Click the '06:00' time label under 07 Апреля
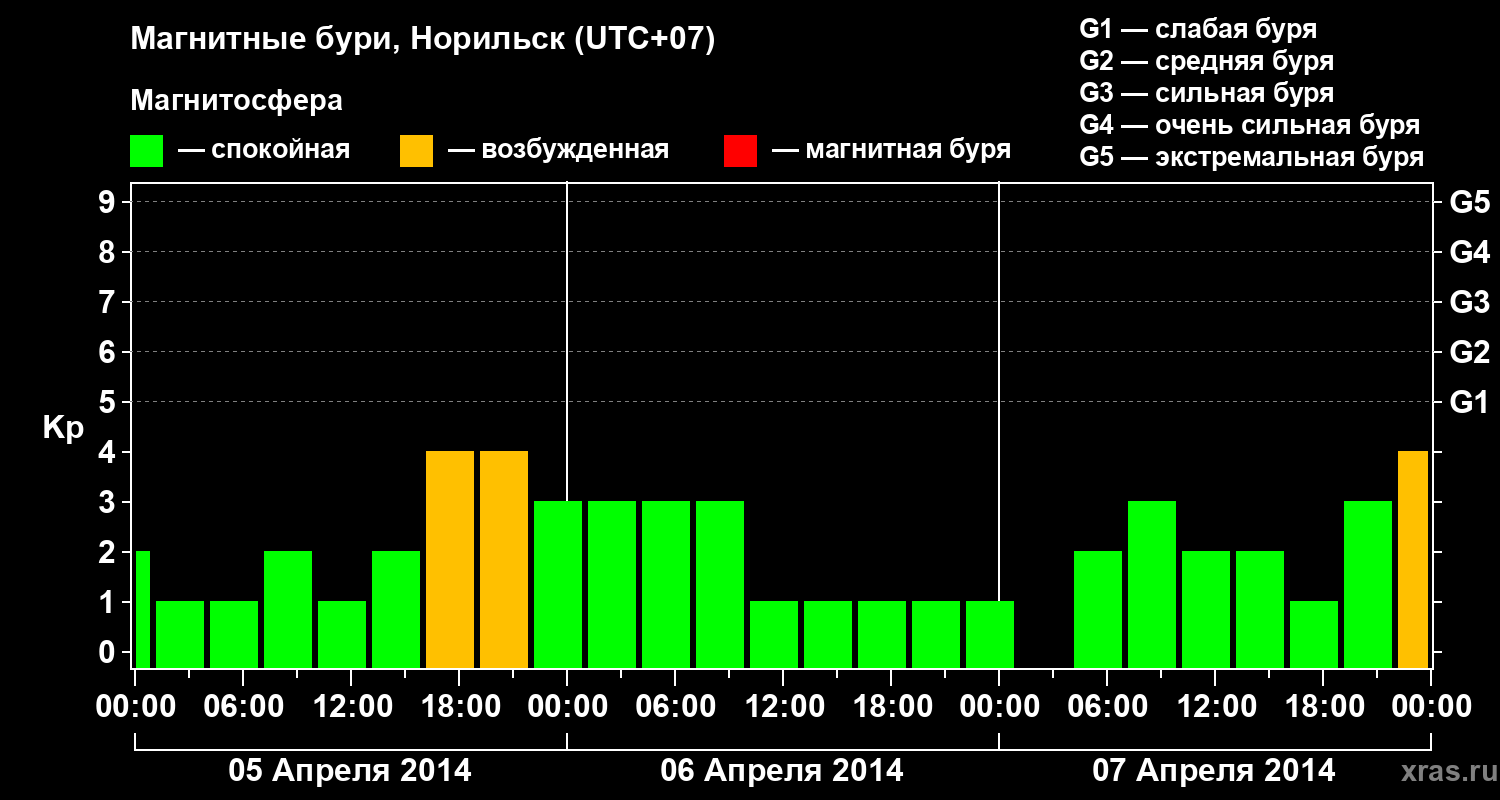1500x800 pixels. pos(1107,706)
